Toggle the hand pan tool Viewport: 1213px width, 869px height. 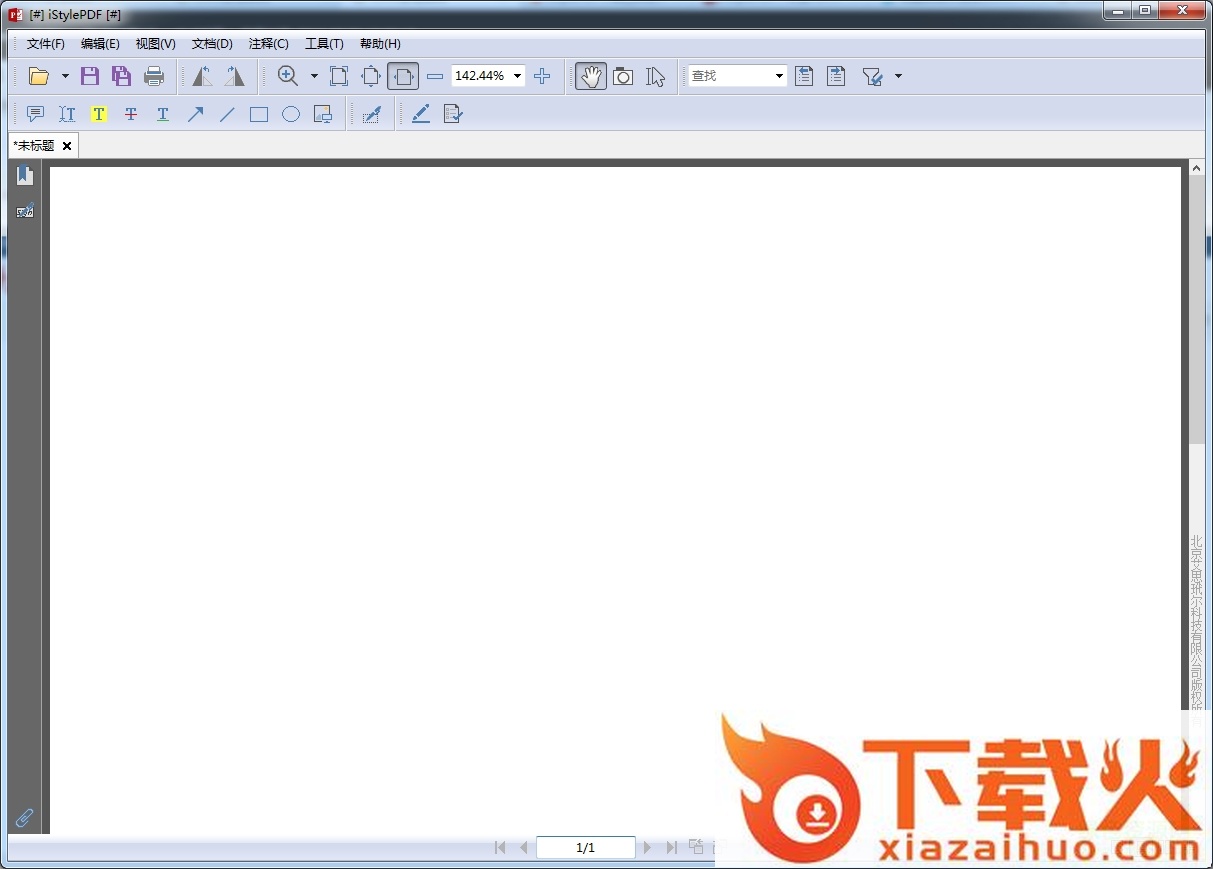(x=591, y=76)
